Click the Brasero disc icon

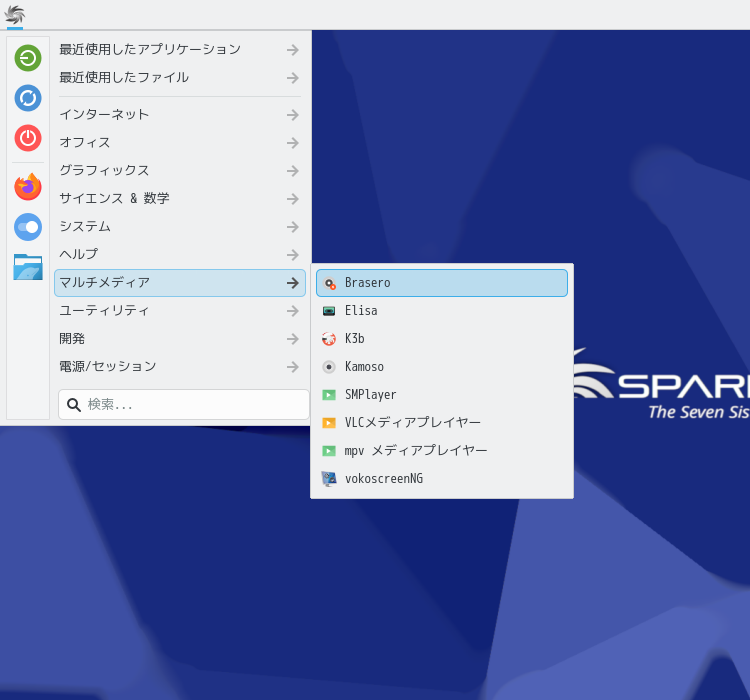329,283
